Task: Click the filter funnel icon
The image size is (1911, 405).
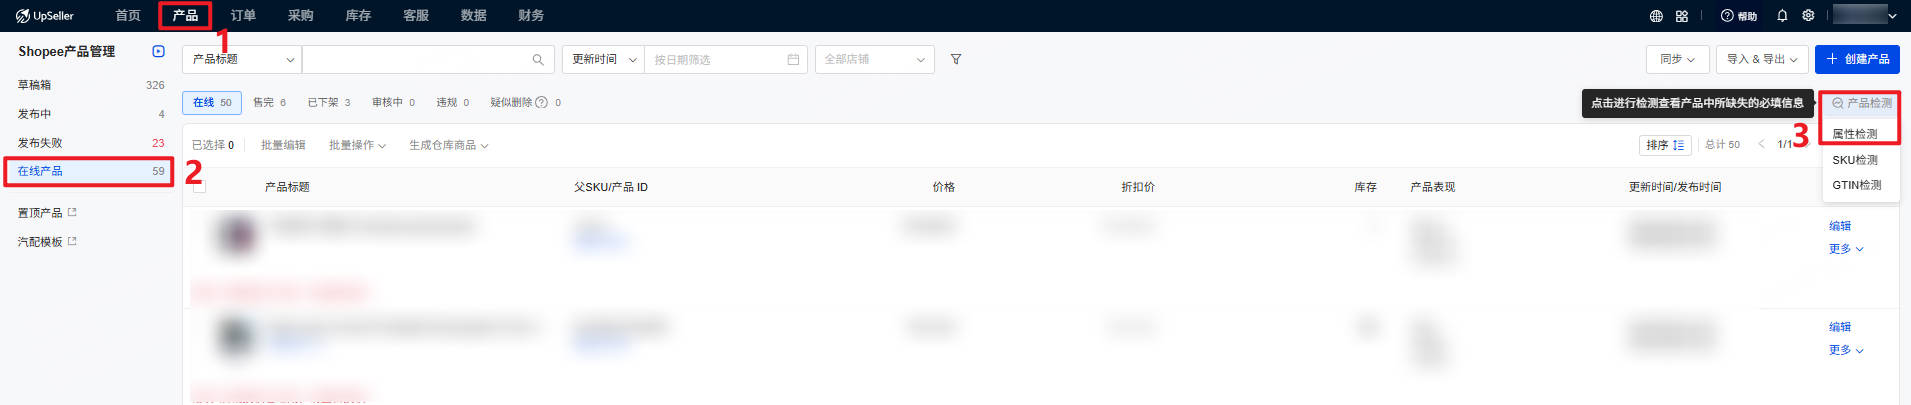Action: 956,60
